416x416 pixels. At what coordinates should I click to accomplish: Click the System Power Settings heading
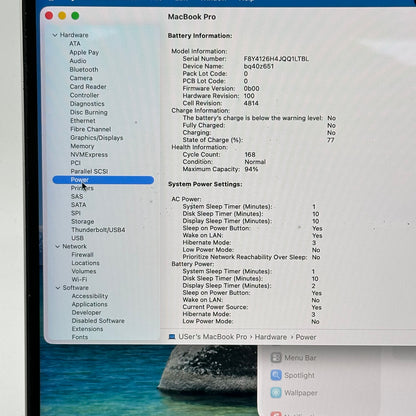205,184
